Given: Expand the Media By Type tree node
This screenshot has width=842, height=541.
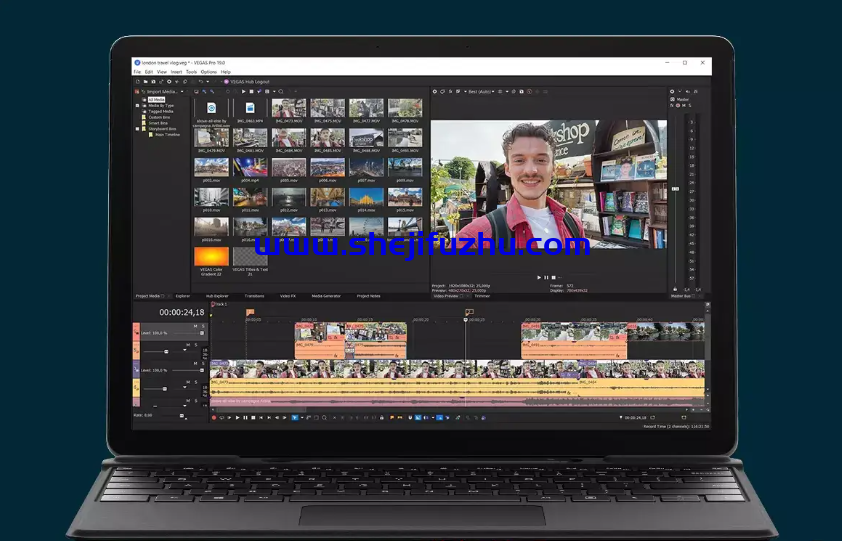Looking at the screenshot, I should tap(137, 106).
